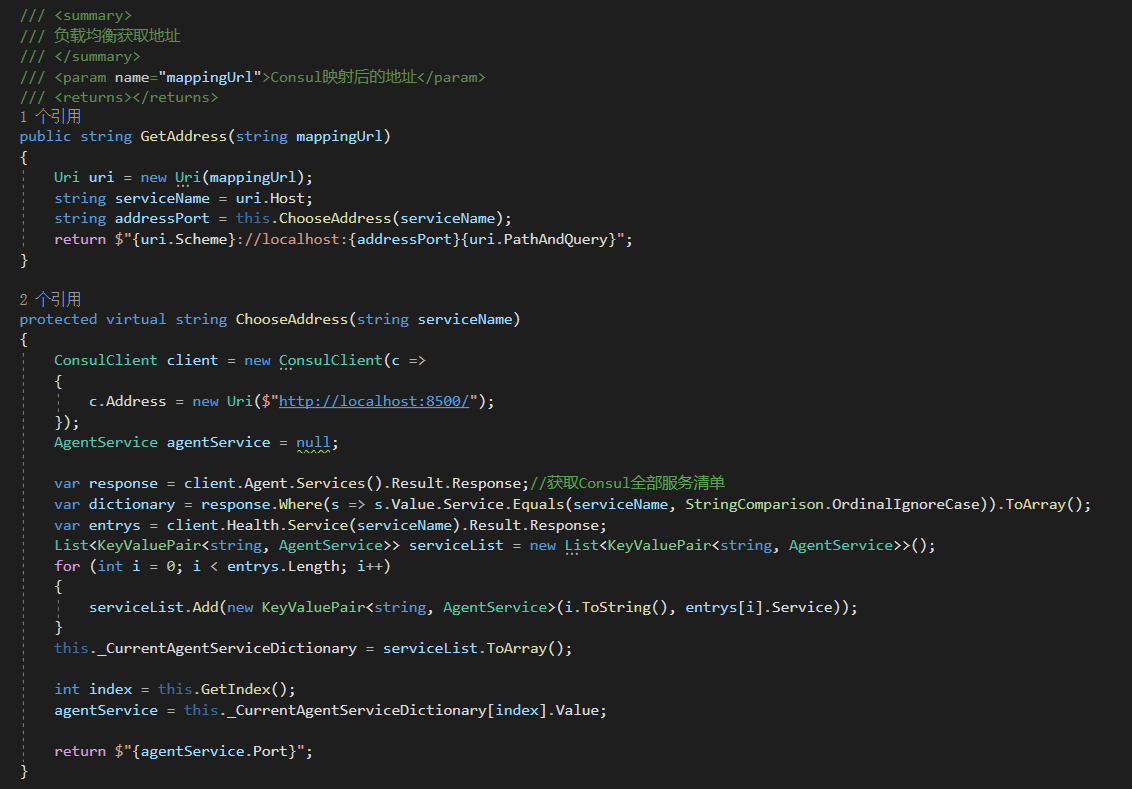Click the AgentService variable declaration
Screen dimensions: 1132x789
tap(219, 441)
